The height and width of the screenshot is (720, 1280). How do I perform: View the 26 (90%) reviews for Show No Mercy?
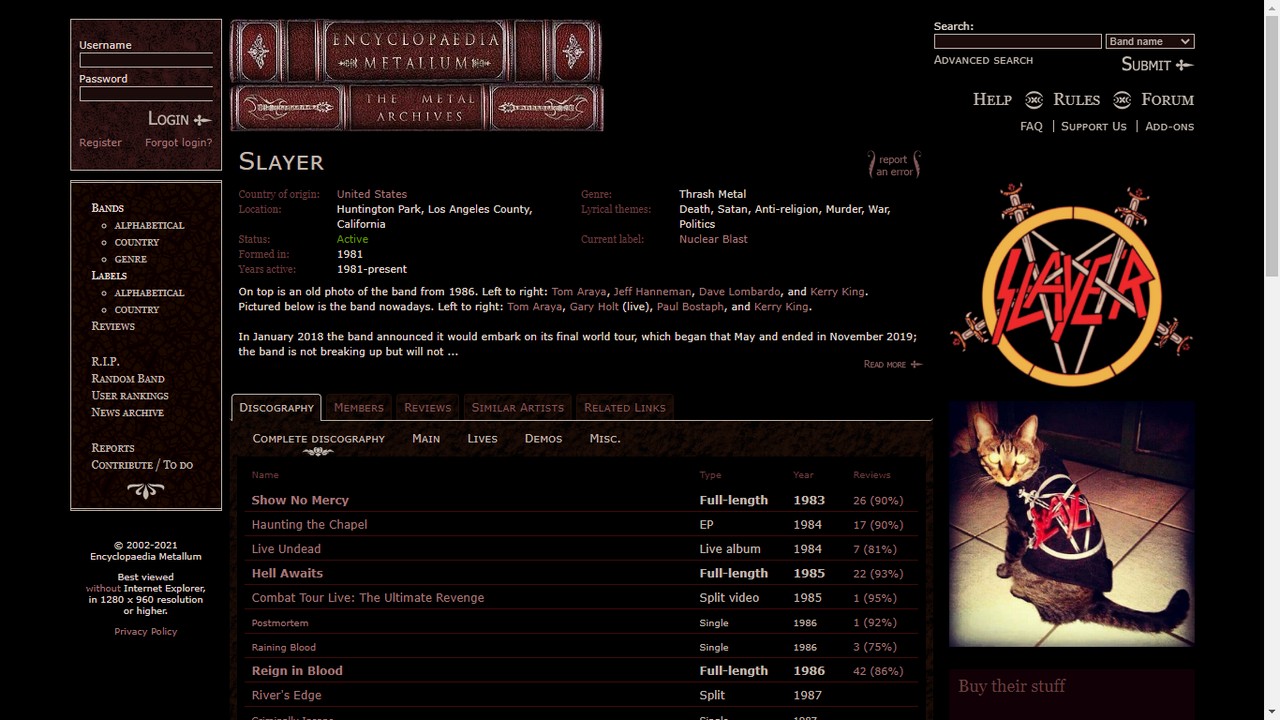coord(878,500)
